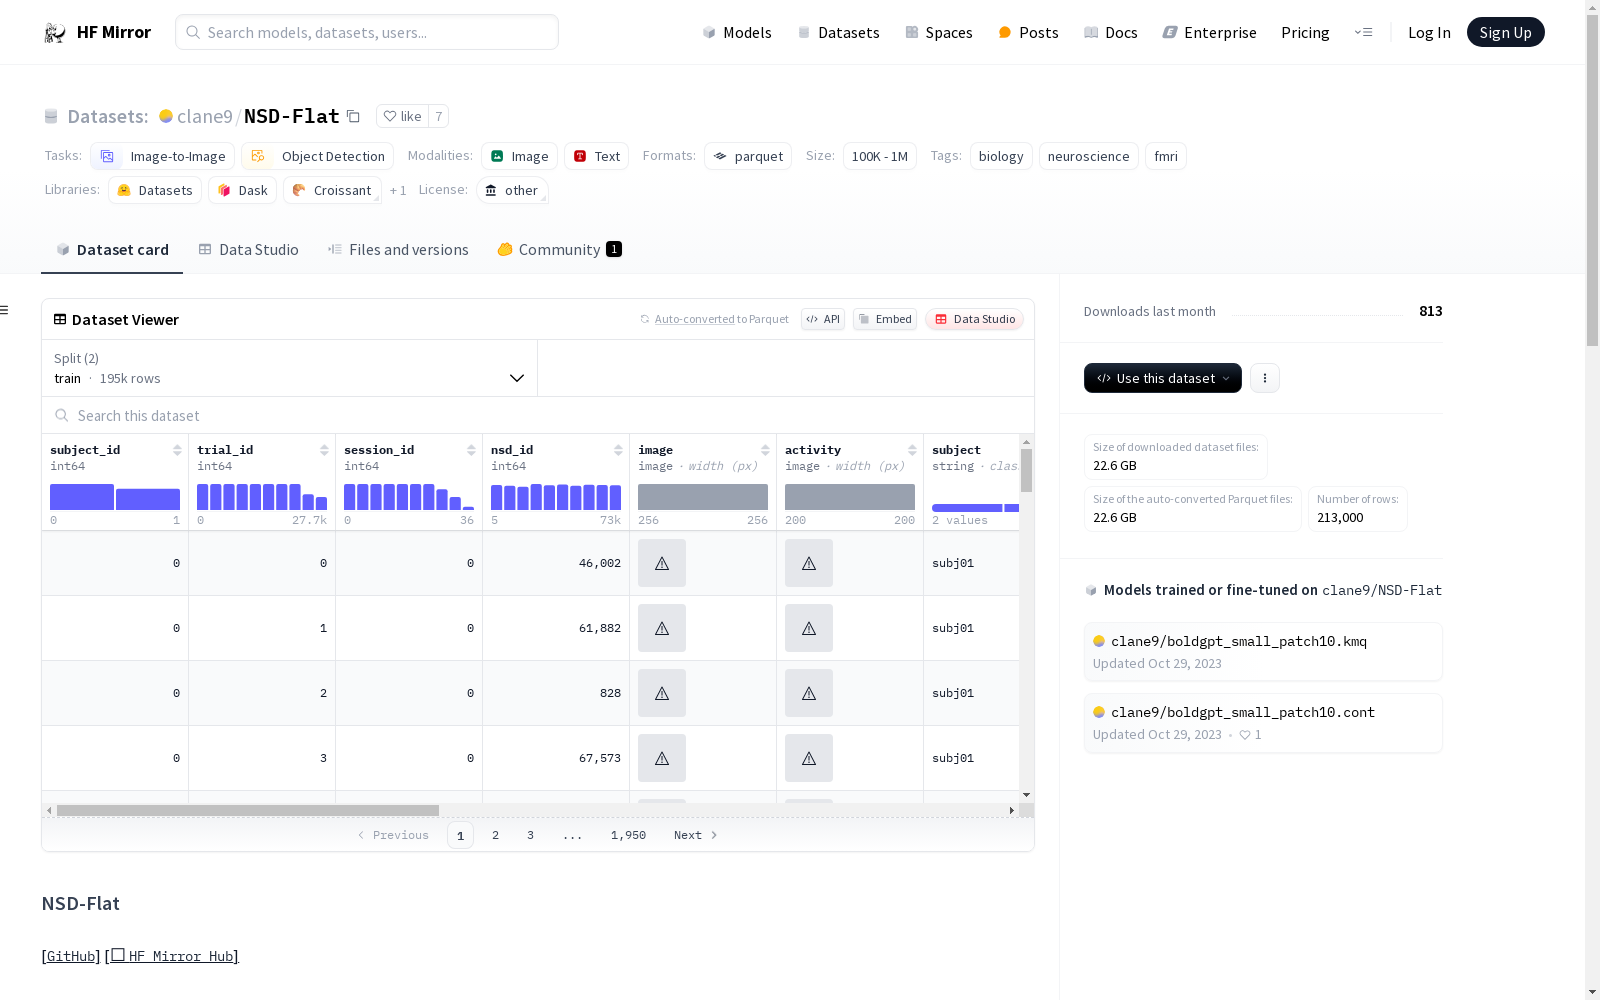Select the Image modality tag
This screenshot has height=1000, width=1600.
click(x=519, y=156)
